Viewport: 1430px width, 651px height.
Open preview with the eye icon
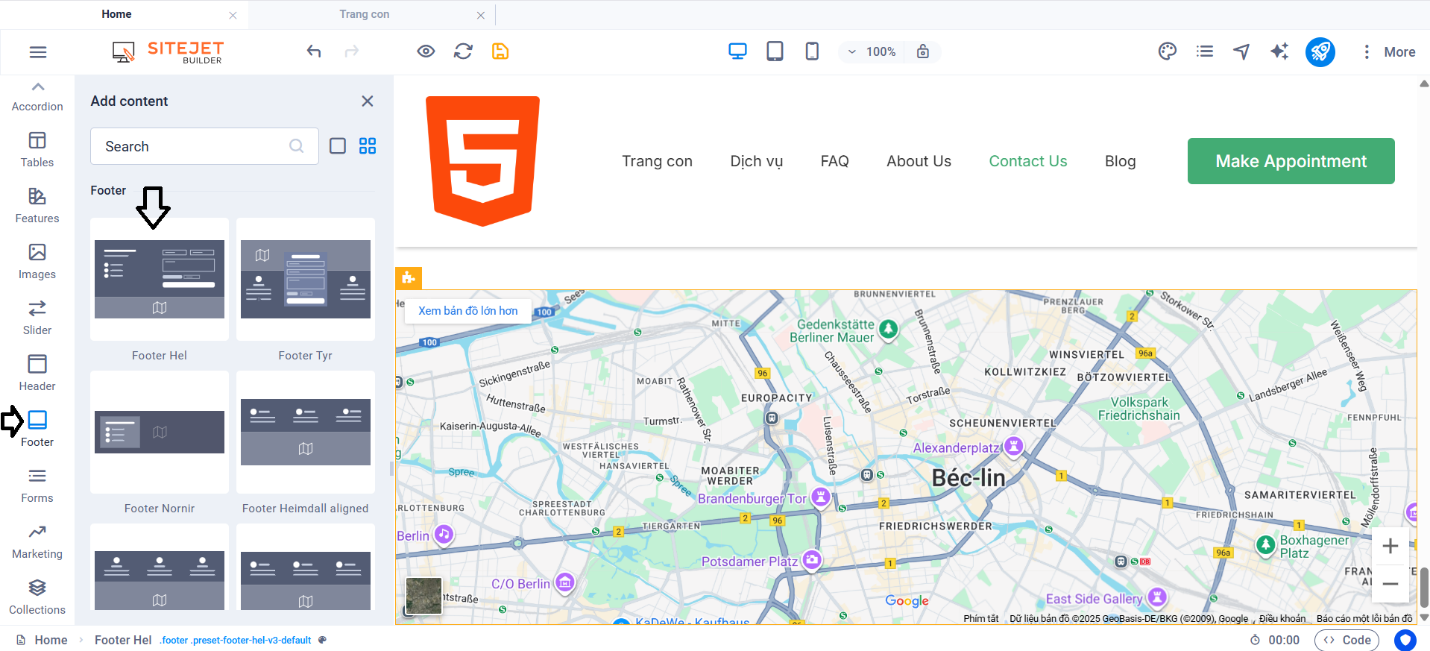426,52
